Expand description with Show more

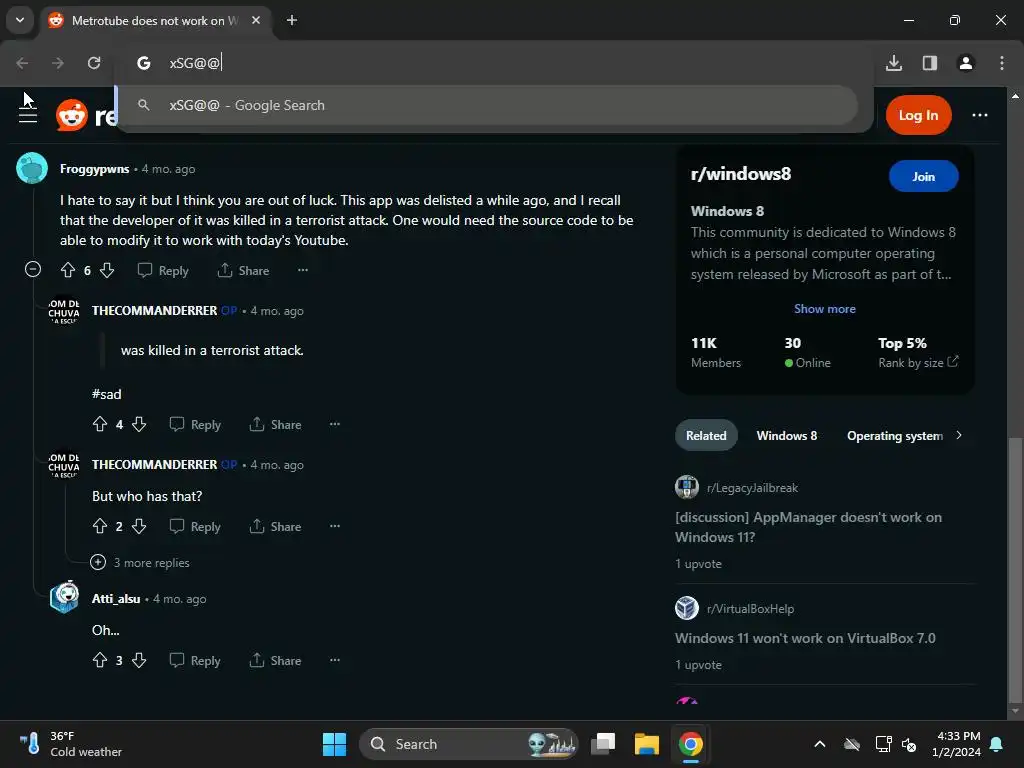pos(825,309)
